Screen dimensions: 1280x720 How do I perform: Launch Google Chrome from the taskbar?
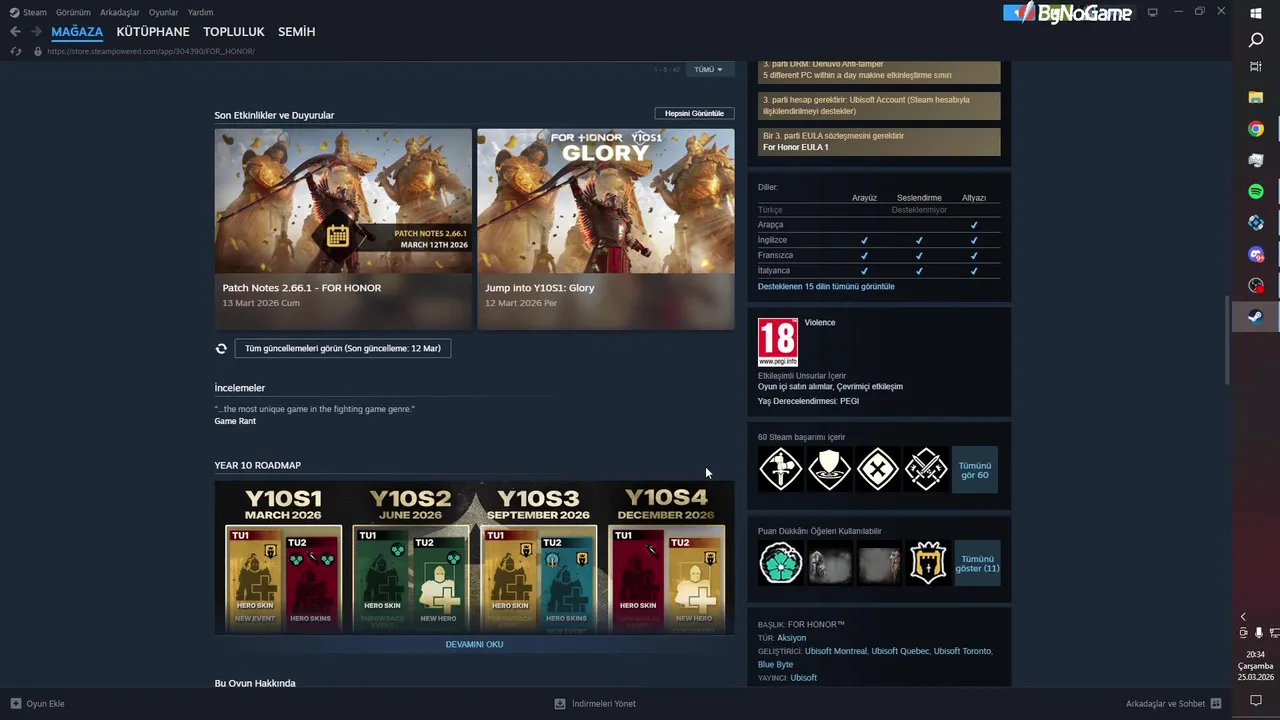(1256, 129)
